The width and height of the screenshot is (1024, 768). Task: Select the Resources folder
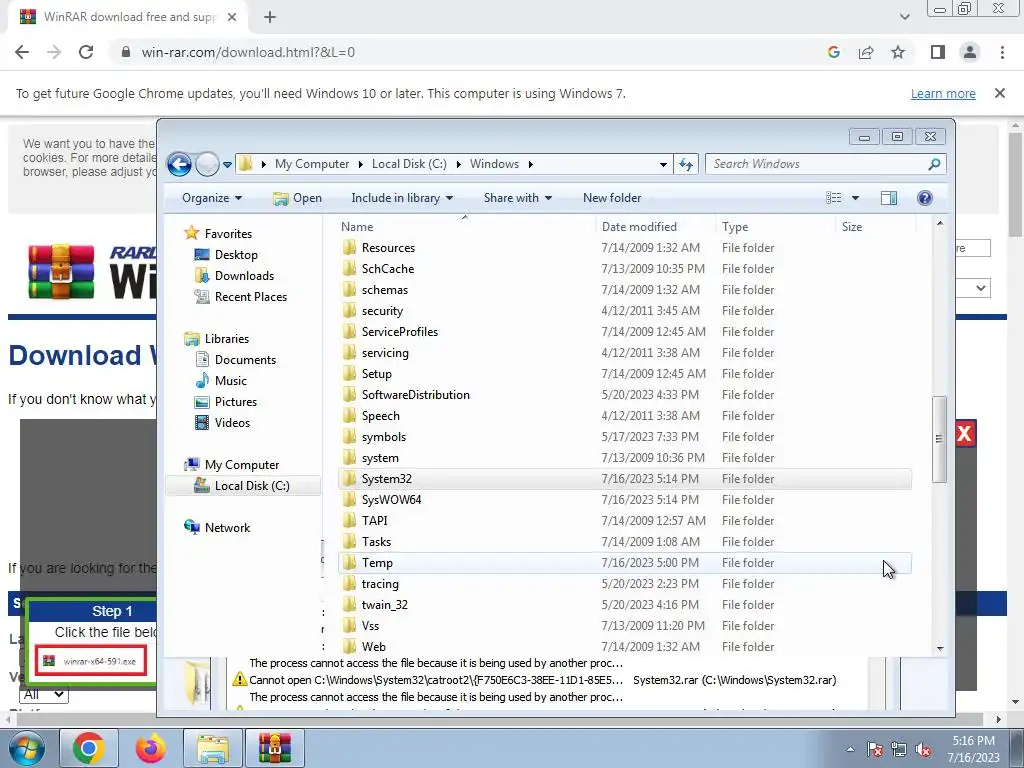point(625,248)
